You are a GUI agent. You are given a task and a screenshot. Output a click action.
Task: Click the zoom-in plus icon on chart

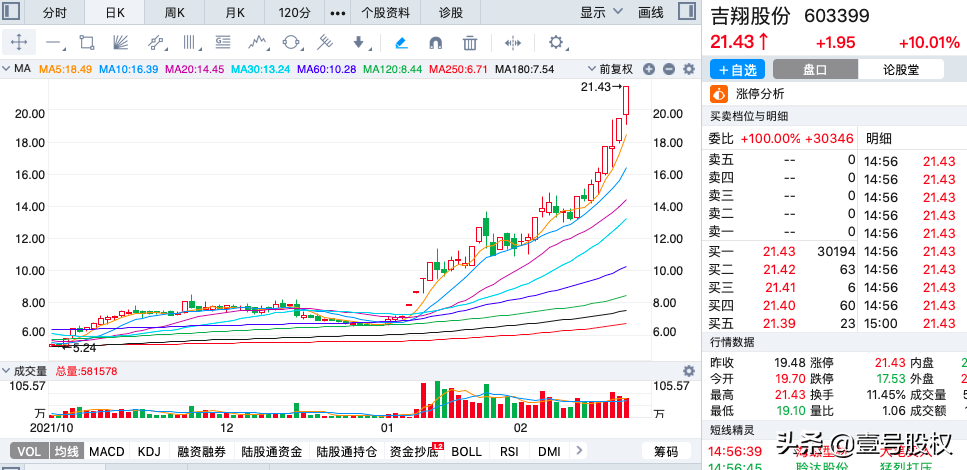649,69
